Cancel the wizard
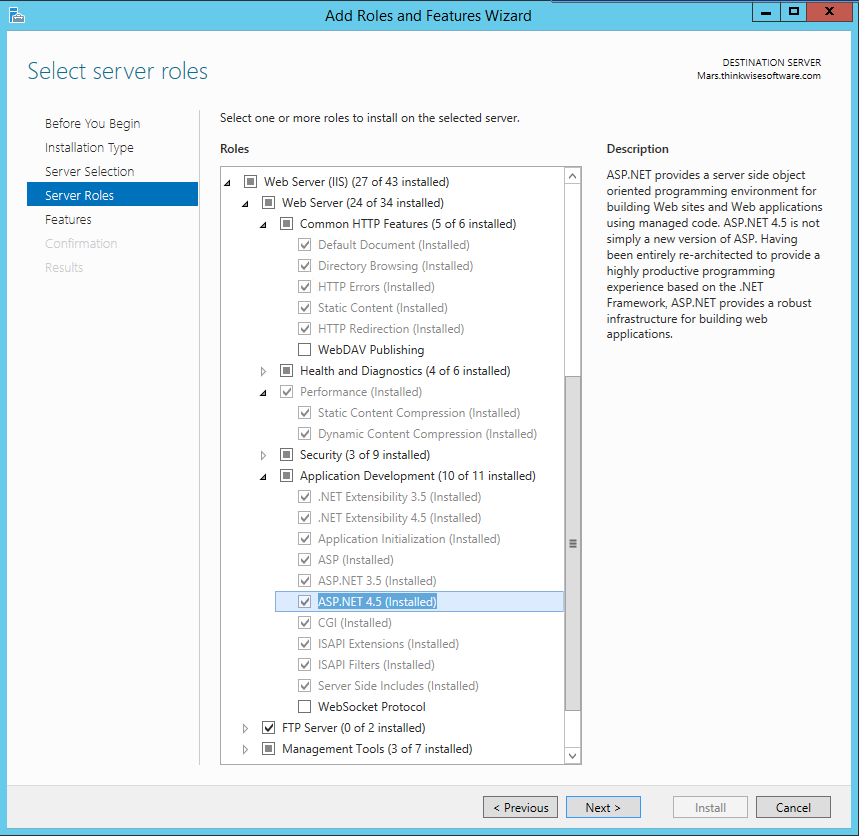 pos(793,807)
